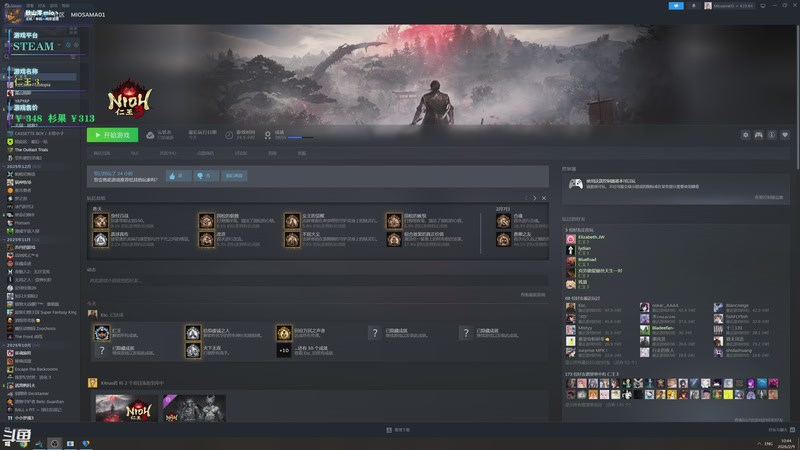800x450 pixels.
Task: Click the green 开始游戏 play button
Action: [112, 135]
